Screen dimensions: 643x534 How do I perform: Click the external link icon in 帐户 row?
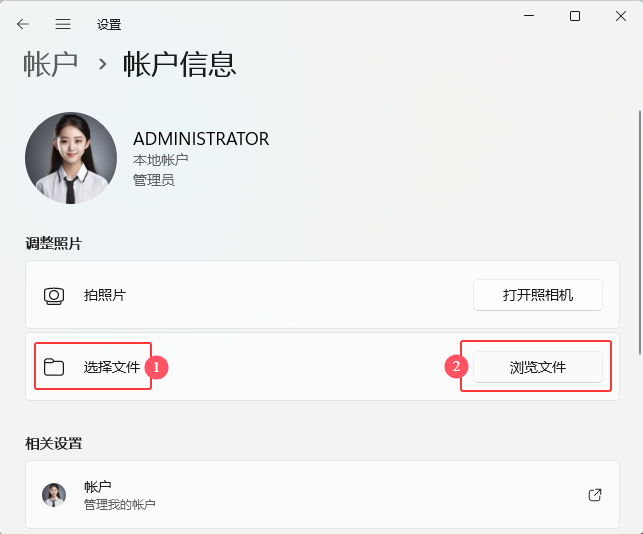pyautogui.click(x=595, y=495)
